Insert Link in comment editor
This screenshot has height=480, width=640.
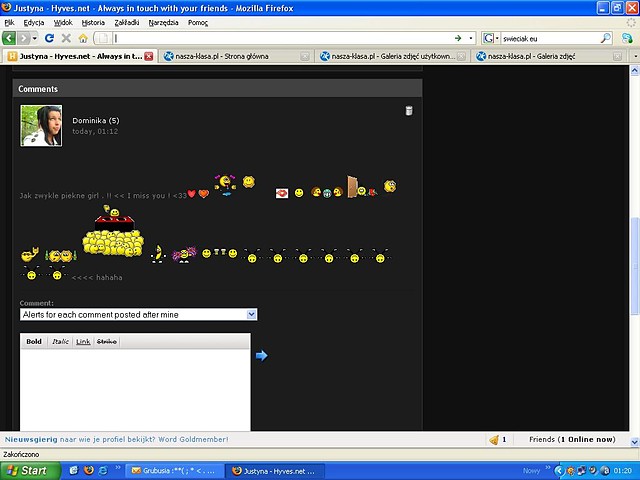[x=83, y=342]
